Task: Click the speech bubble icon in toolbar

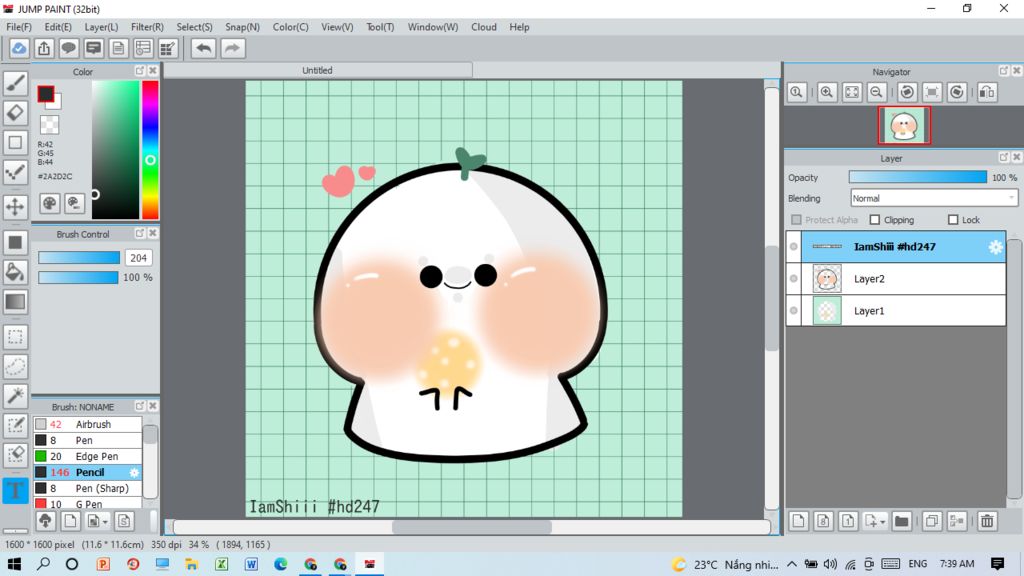Action: pos(69,48)
